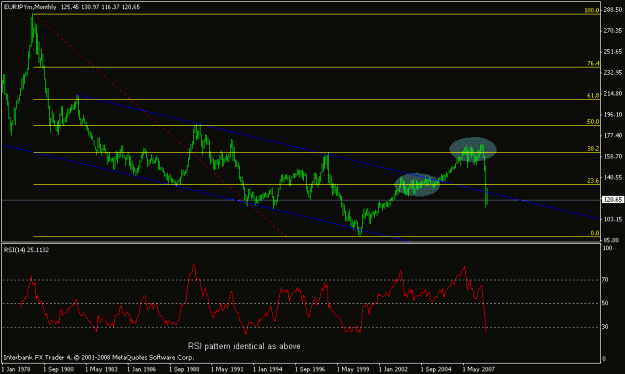The image size is (625, 374).
Task: Select the 23.6 Fibonacci level label
Action: coord(593,181)
